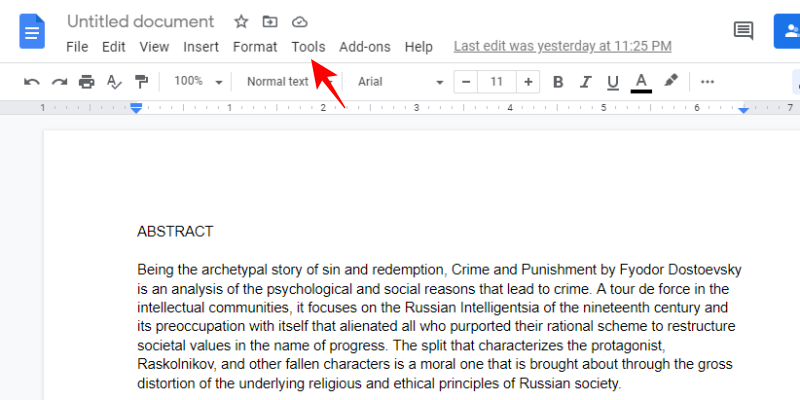Open comment history speech bubble icon
Viewport: 800px width, 400px height.
743,30
